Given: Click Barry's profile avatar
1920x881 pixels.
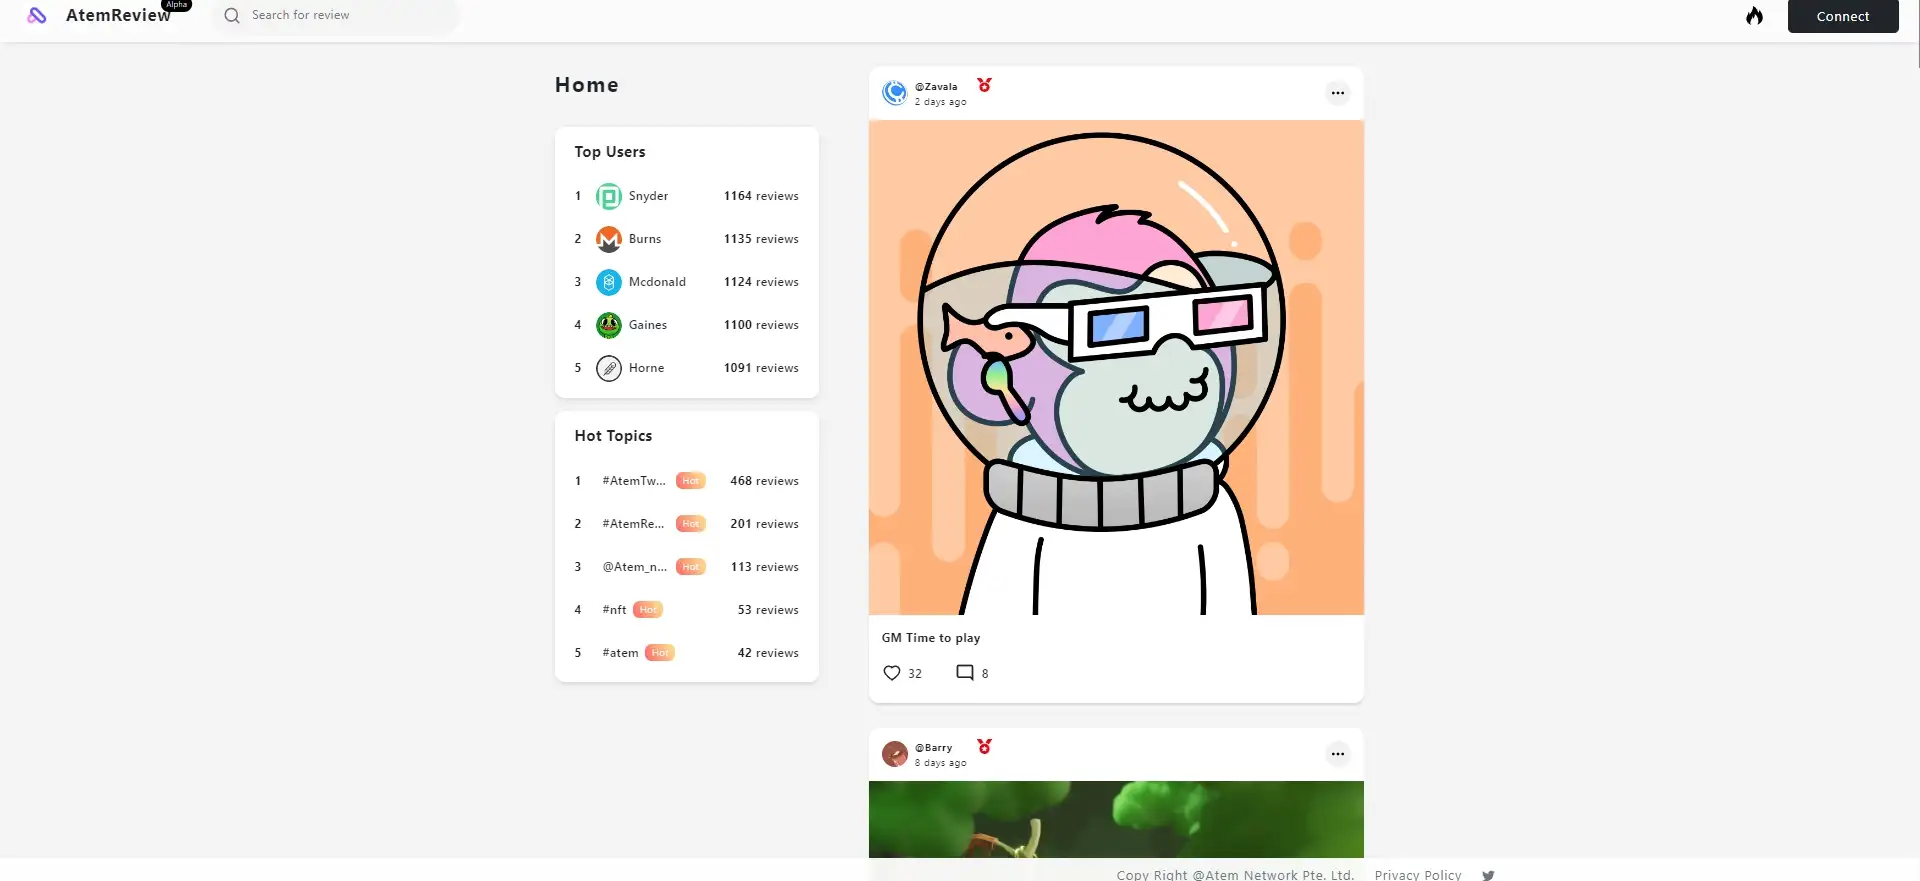Looking at the screenshot, I should [x=895, y=754].
